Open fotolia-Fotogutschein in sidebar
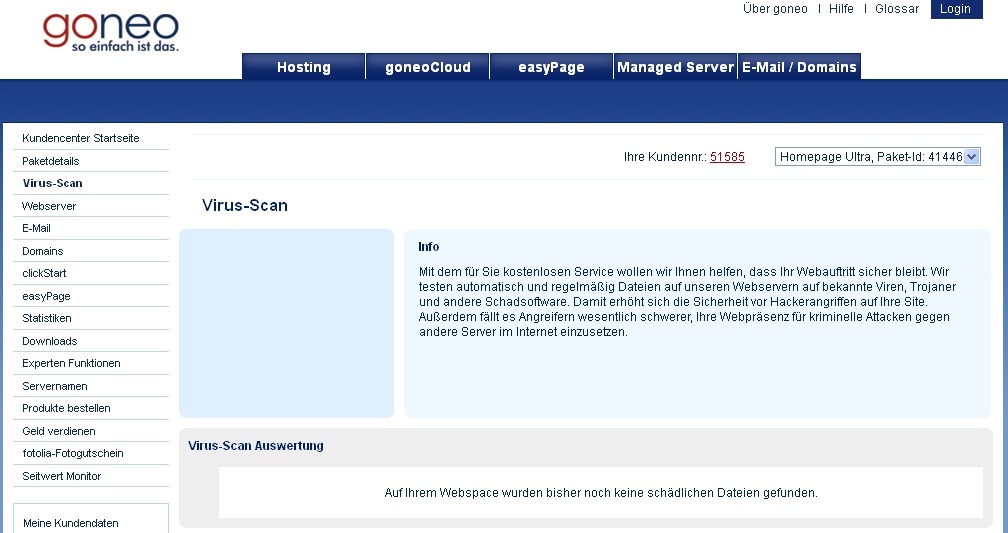1008x533 pixels. tap(73, 453)
